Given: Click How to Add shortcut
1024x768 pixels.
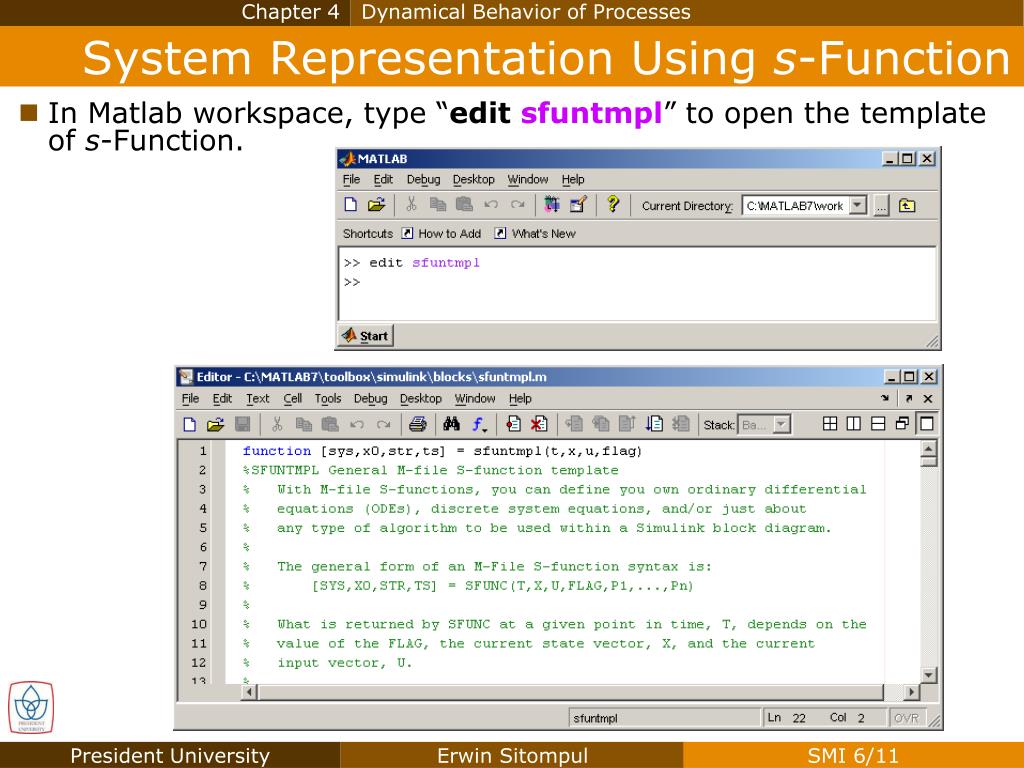Looking at the screenshot, I should (x=441, y=234).
